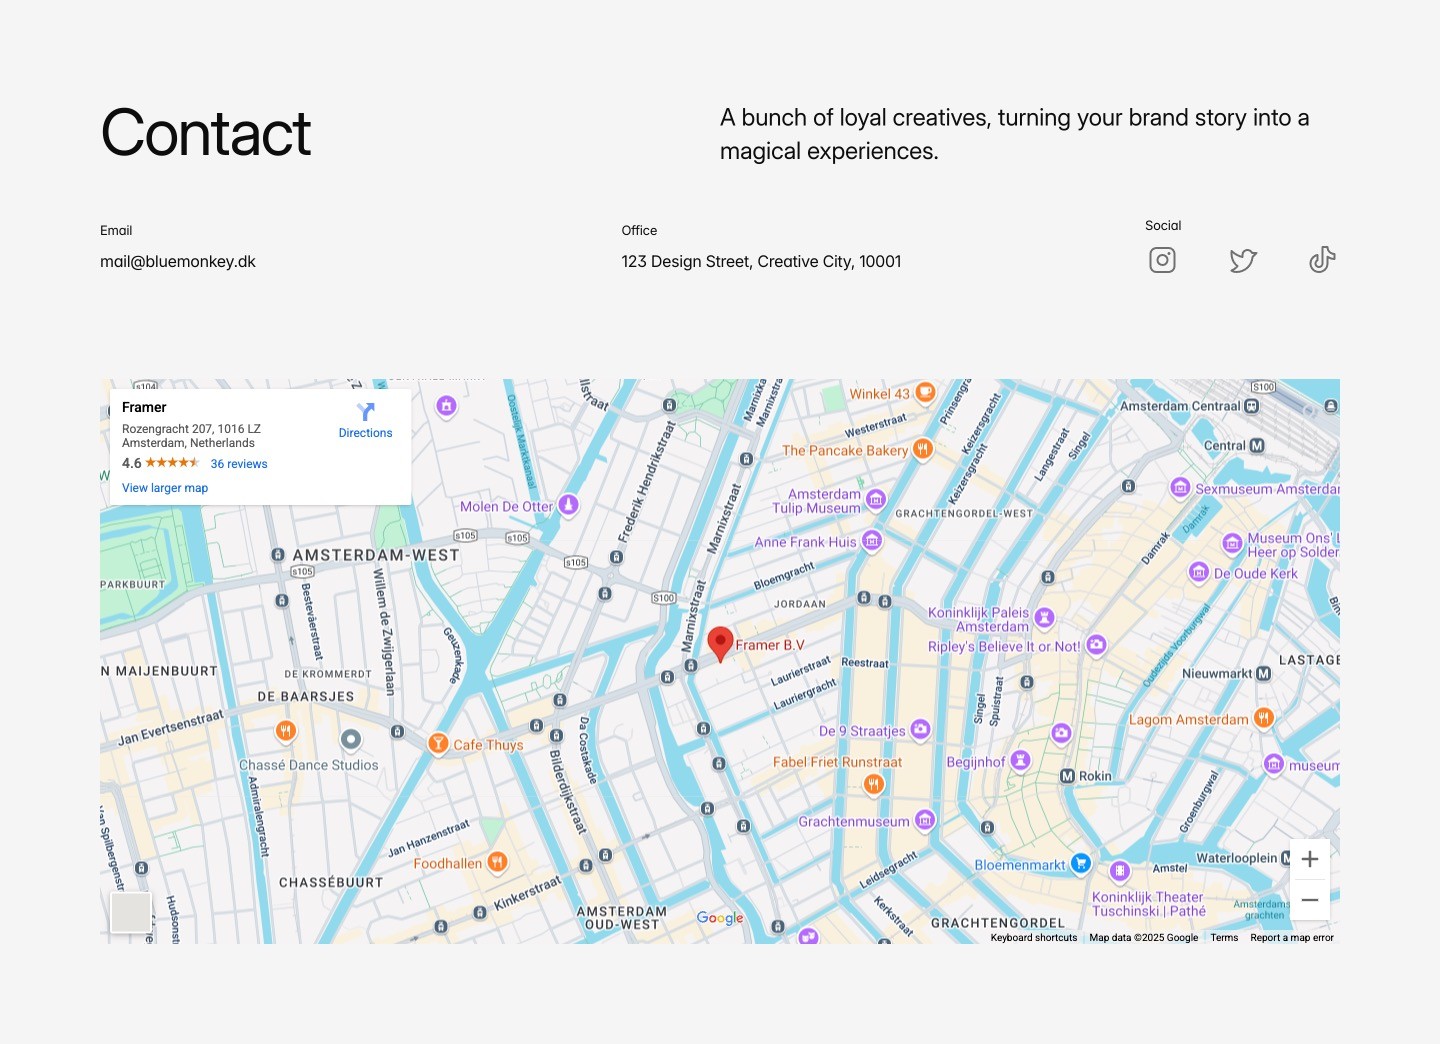Image resolution: width=1440 pixels, height=1044 pixels.
Task: Select Chassé Dance Studios marker
Action: pyautogui.click(x=350, y=740)
